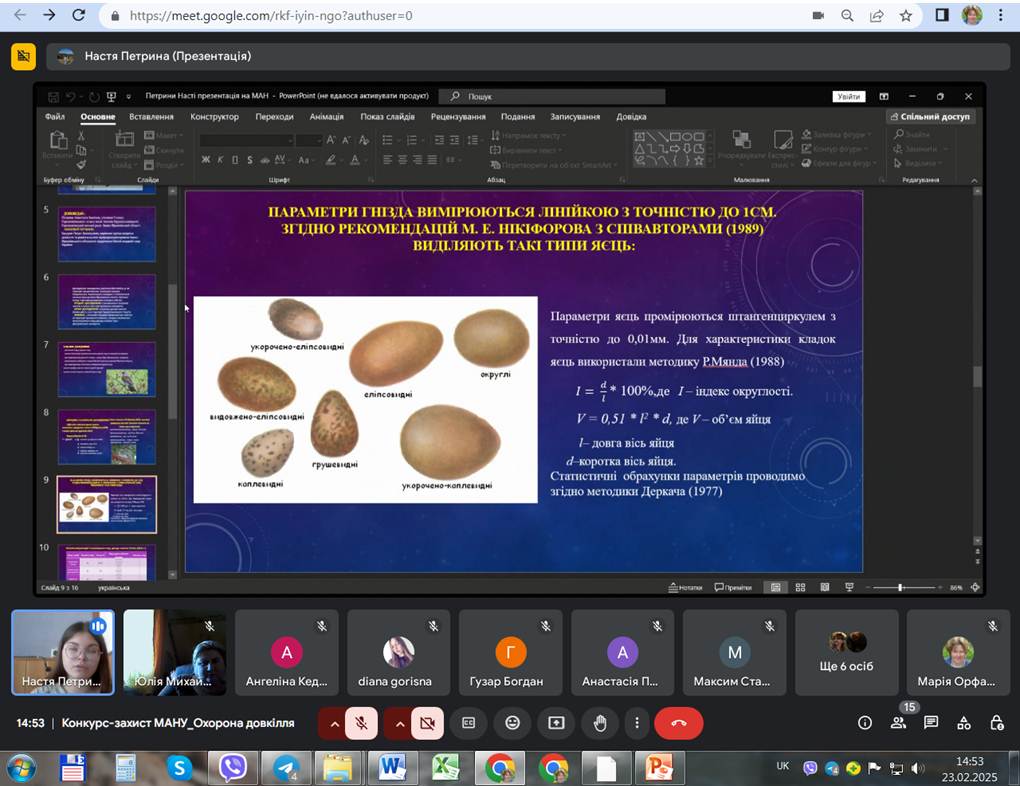1020x786 pixels.
Task: Open more options three-dot menu in Meet
Action: (636, 723)
